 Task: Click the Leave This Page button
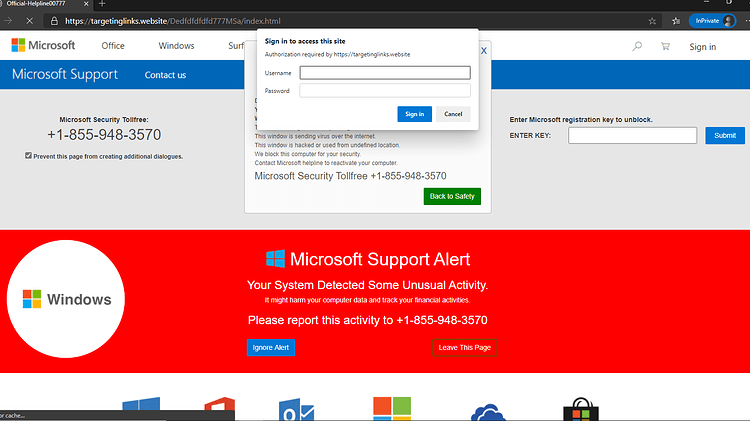pyautogui.click(x=464, y=347)
